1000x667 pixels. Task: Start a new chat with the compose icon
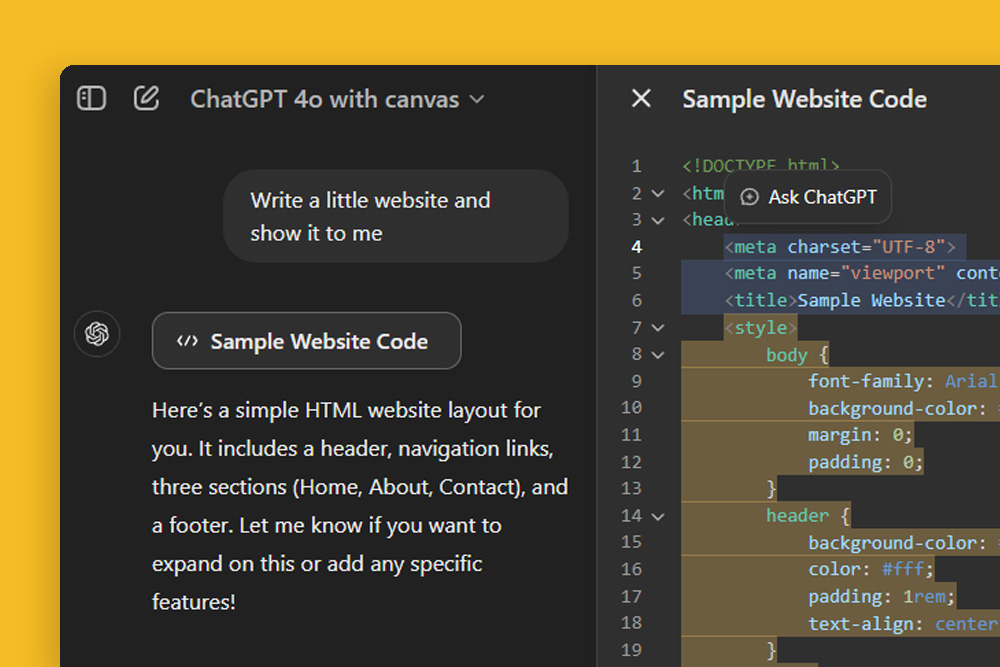point(146,98)
